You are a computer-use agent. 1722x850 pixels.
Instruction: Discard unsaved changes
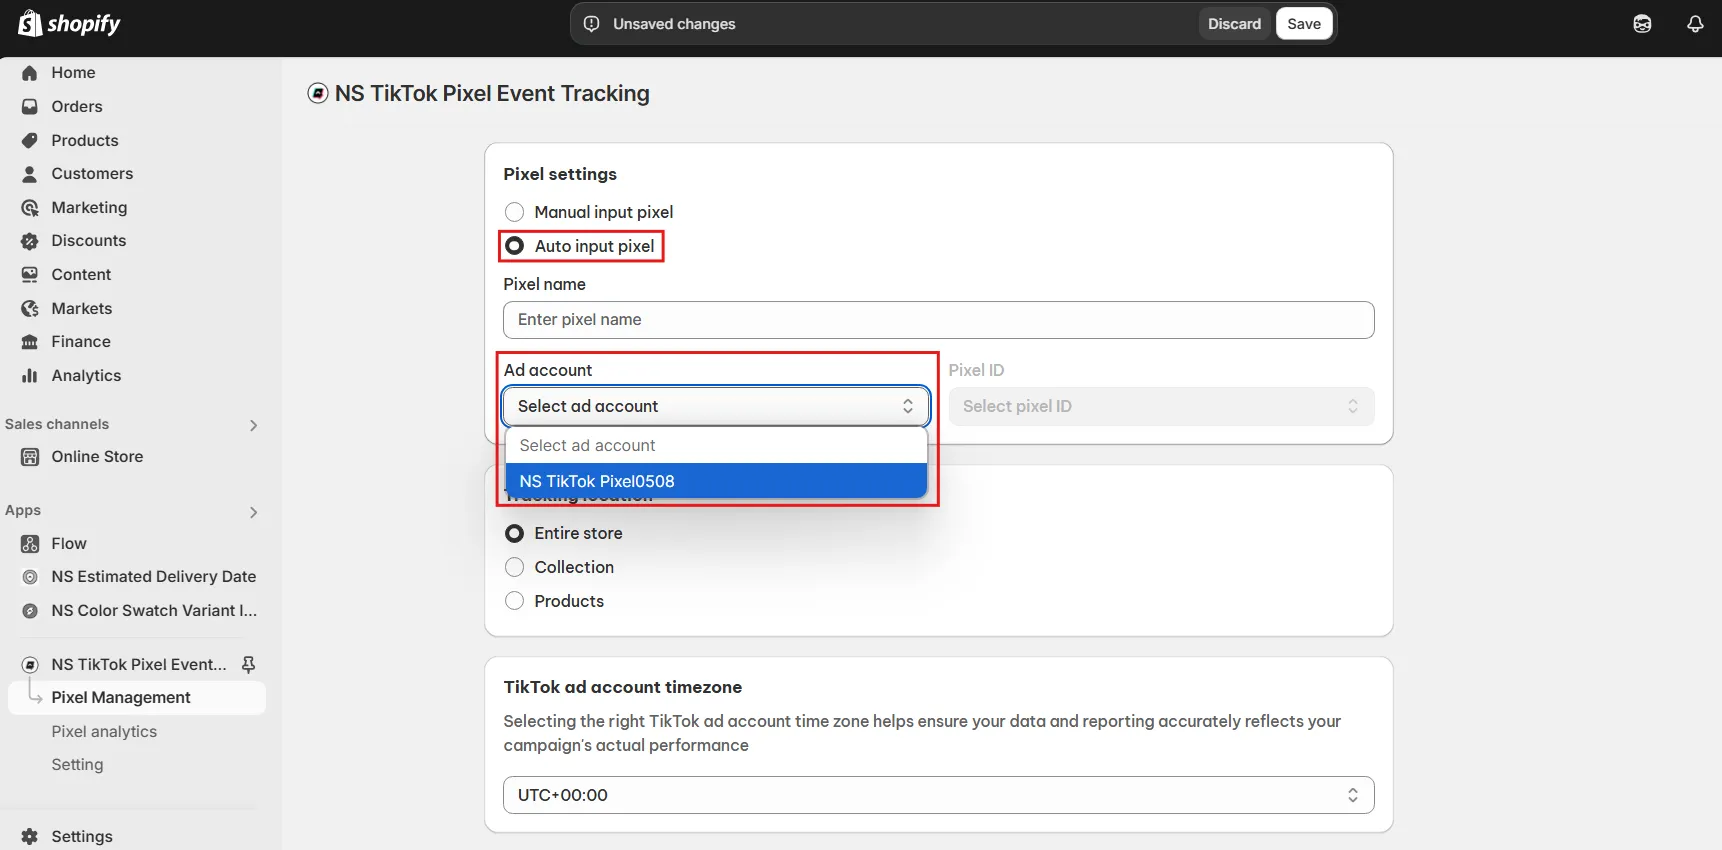1234,24
